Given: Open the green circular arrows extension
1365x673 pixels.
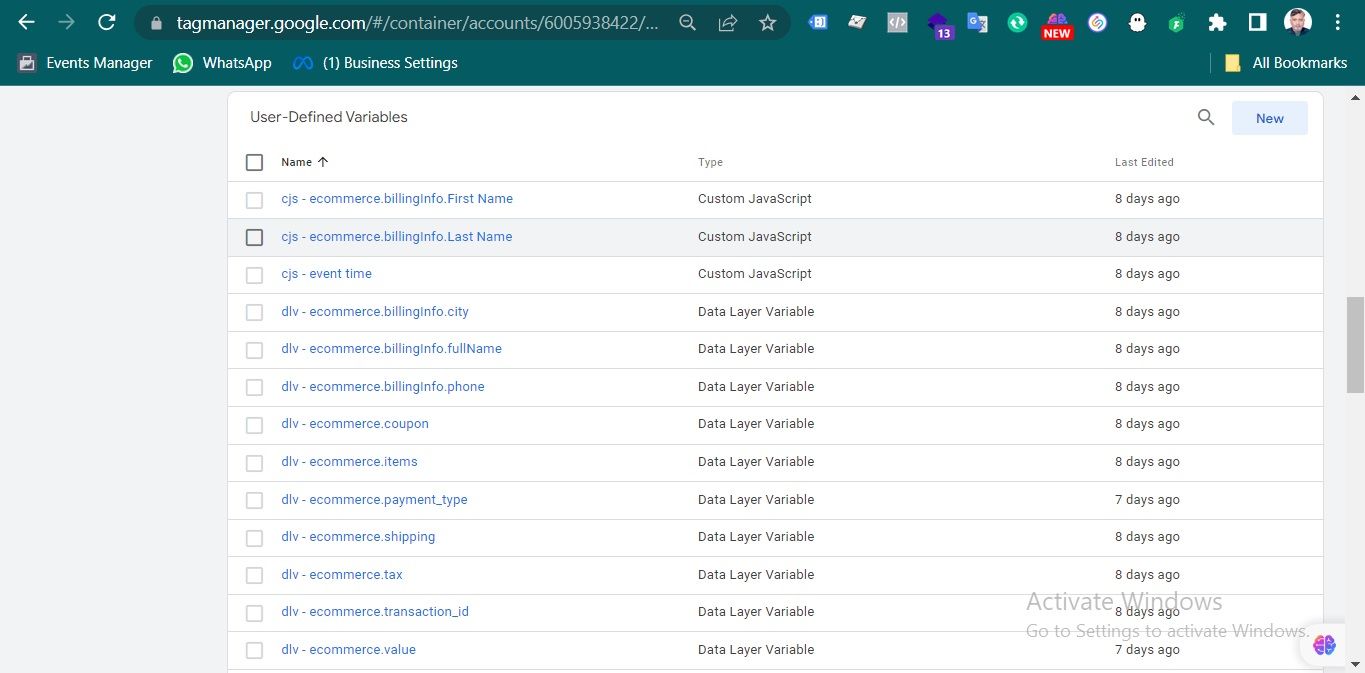Looking at the screenshot, I should (x=1017, y=22).
